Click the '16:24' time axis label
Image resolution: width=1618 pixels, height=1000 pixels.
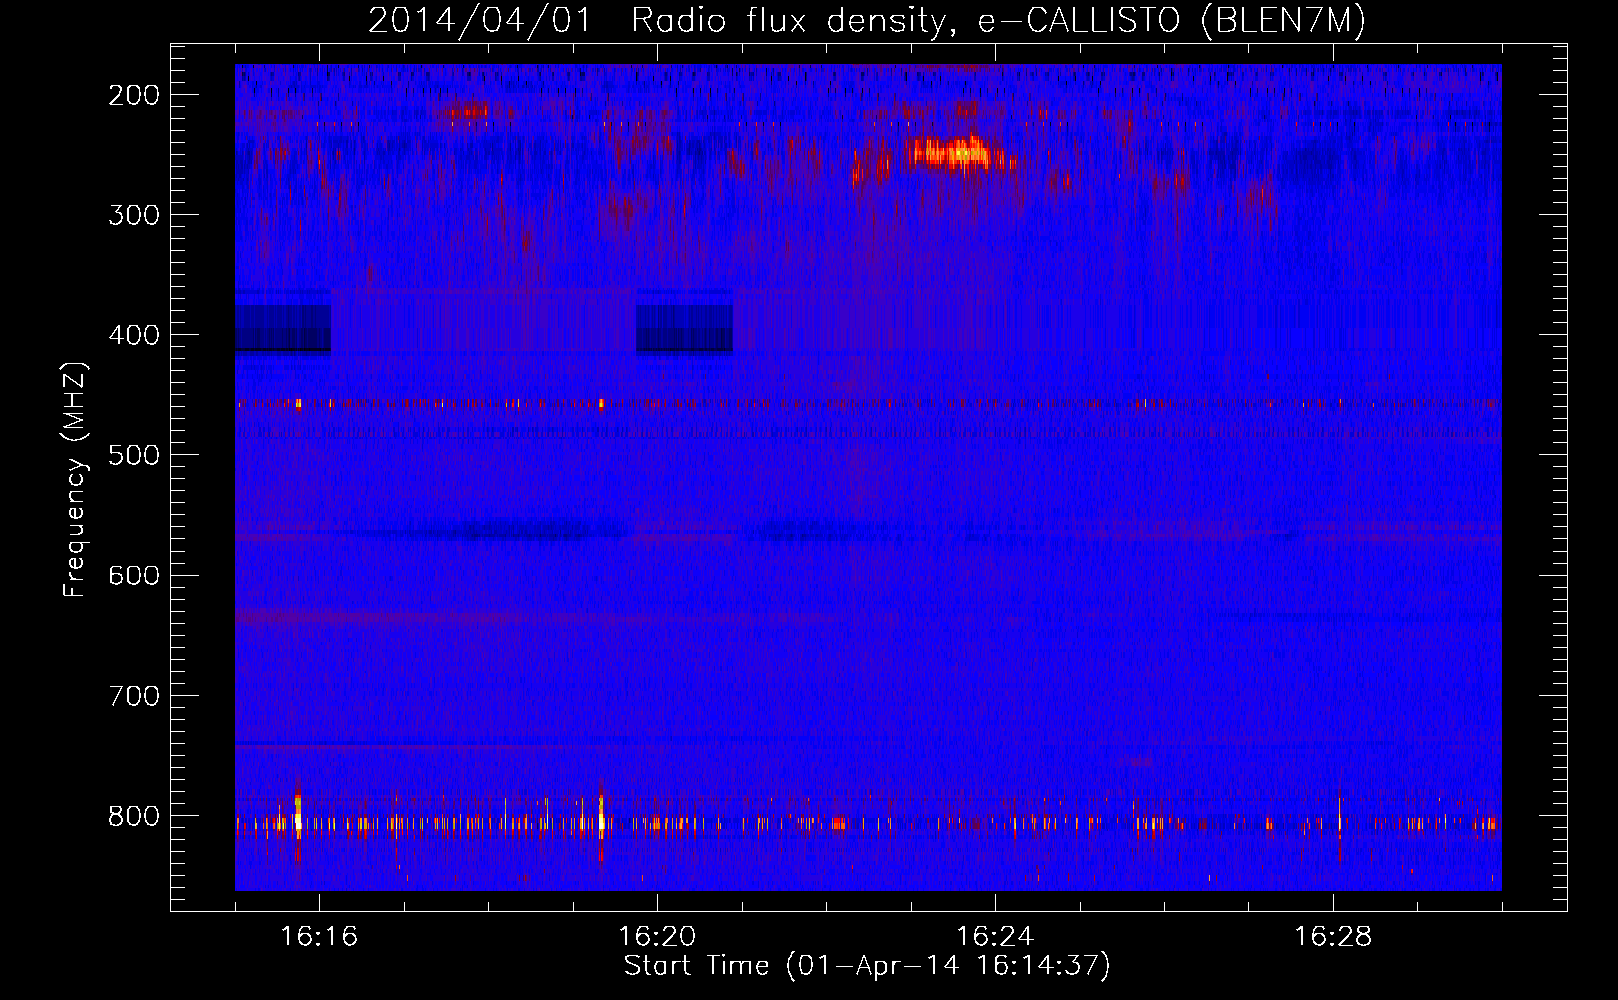point(995,937)
